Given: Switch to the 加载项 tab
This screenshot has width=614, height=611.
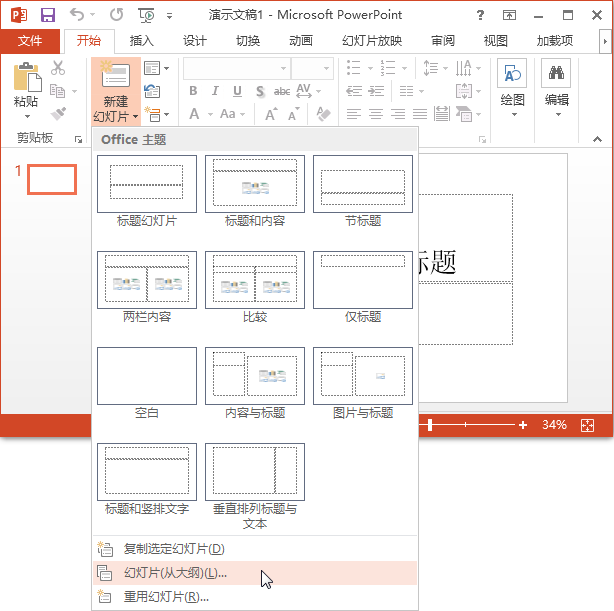Looking at the screenshot, I should tap(555, 41).
